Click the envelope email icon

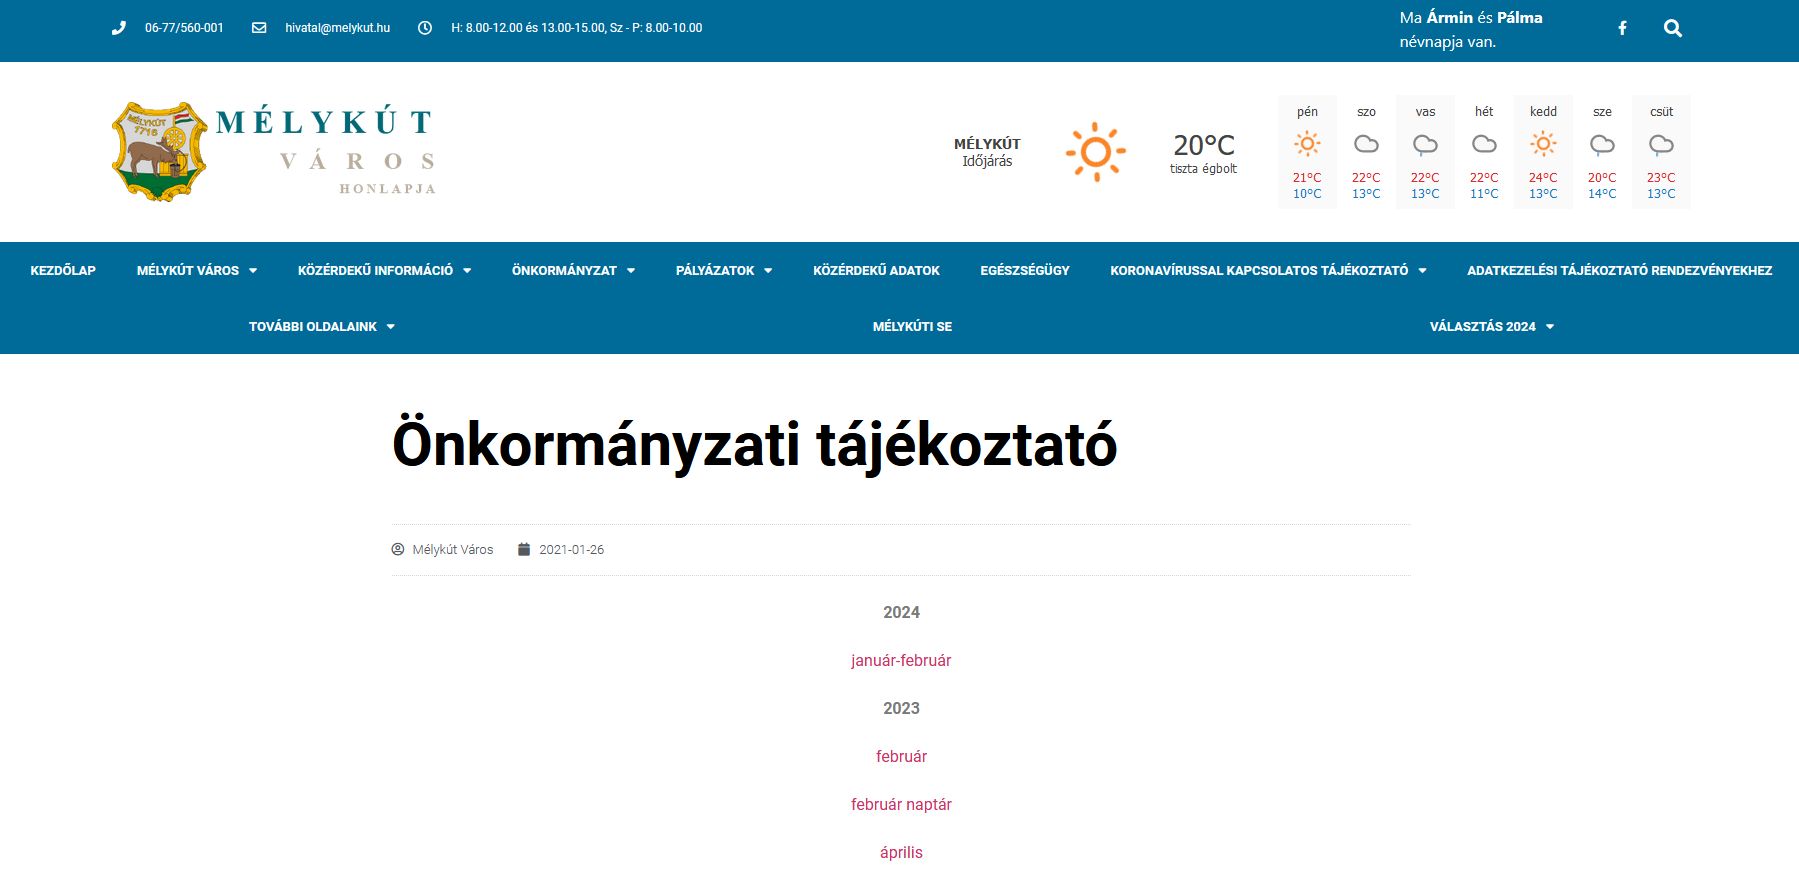pyautogui.click(x=259, y=28)
